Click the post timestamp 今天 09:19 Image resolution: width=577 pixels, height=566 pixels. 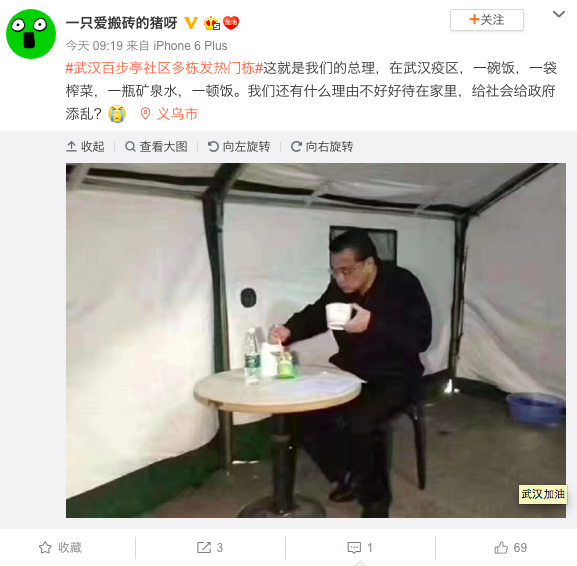click(94, 46)
